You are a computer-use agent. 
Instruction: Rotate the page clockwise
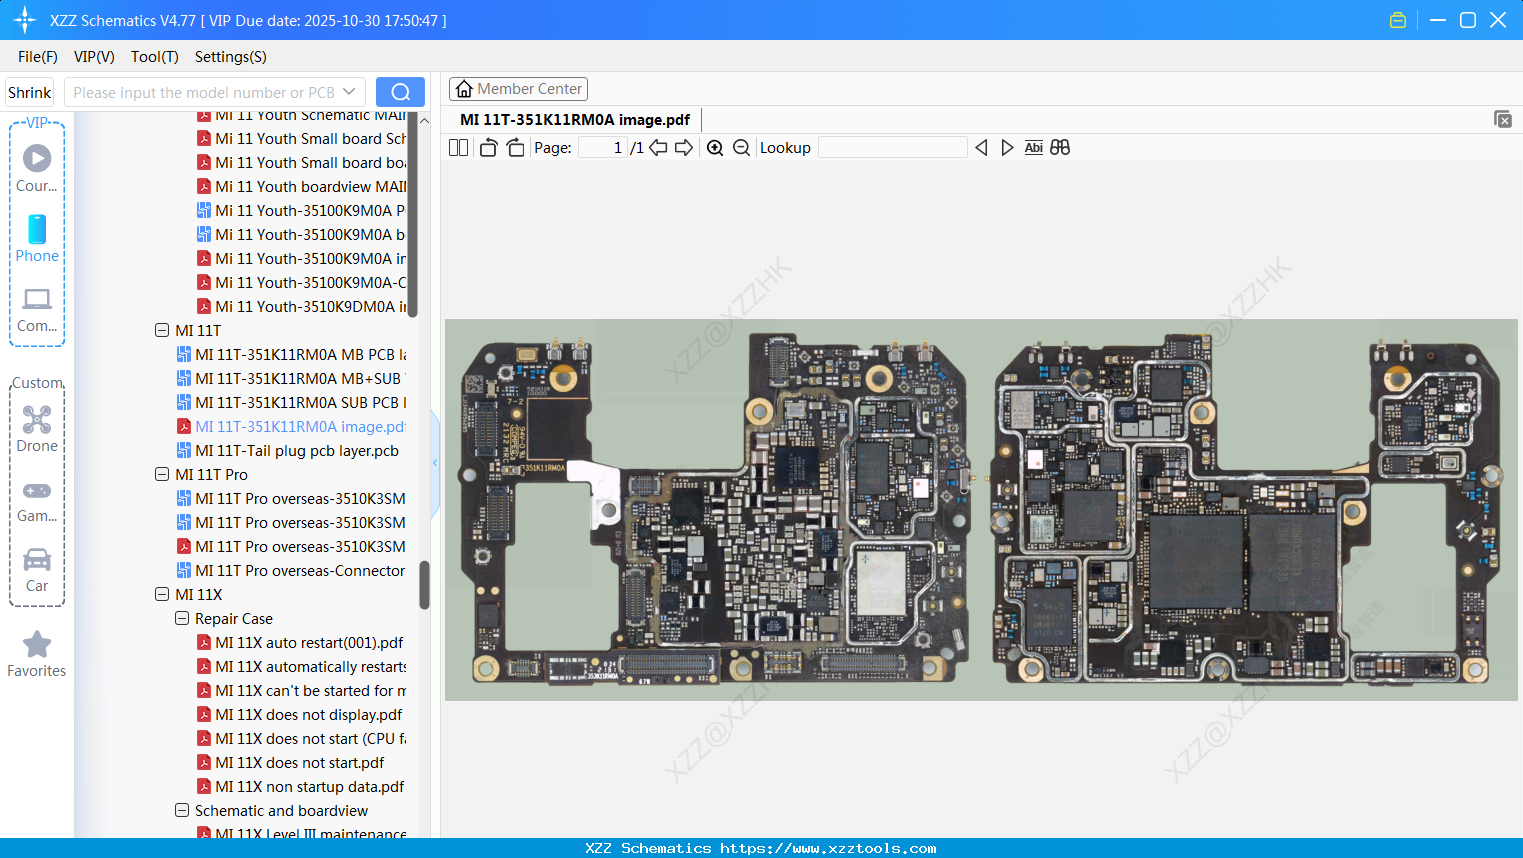coord(514,147)
